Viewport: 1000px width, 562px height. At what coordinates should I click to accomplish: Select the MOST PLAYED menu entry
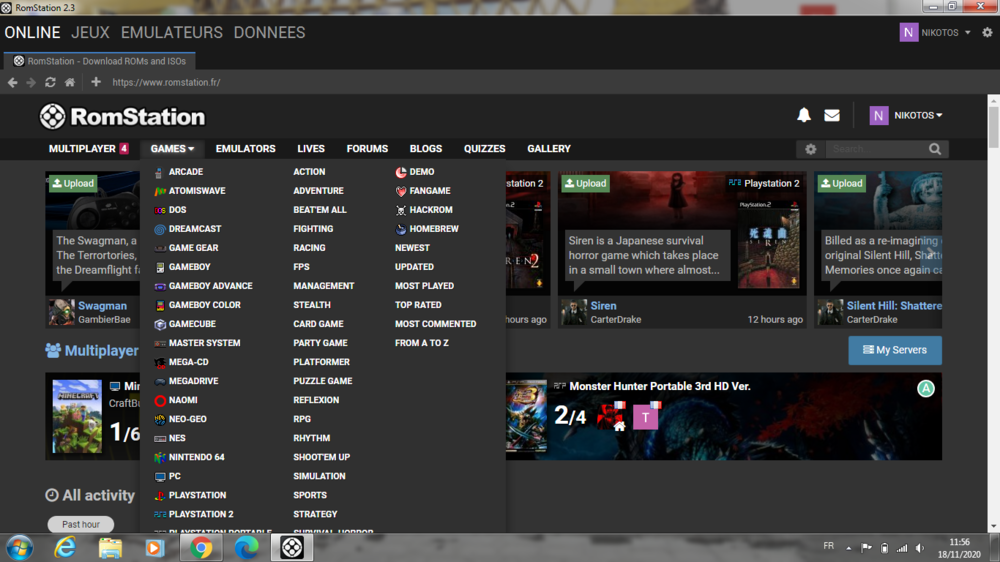(424, 286)
